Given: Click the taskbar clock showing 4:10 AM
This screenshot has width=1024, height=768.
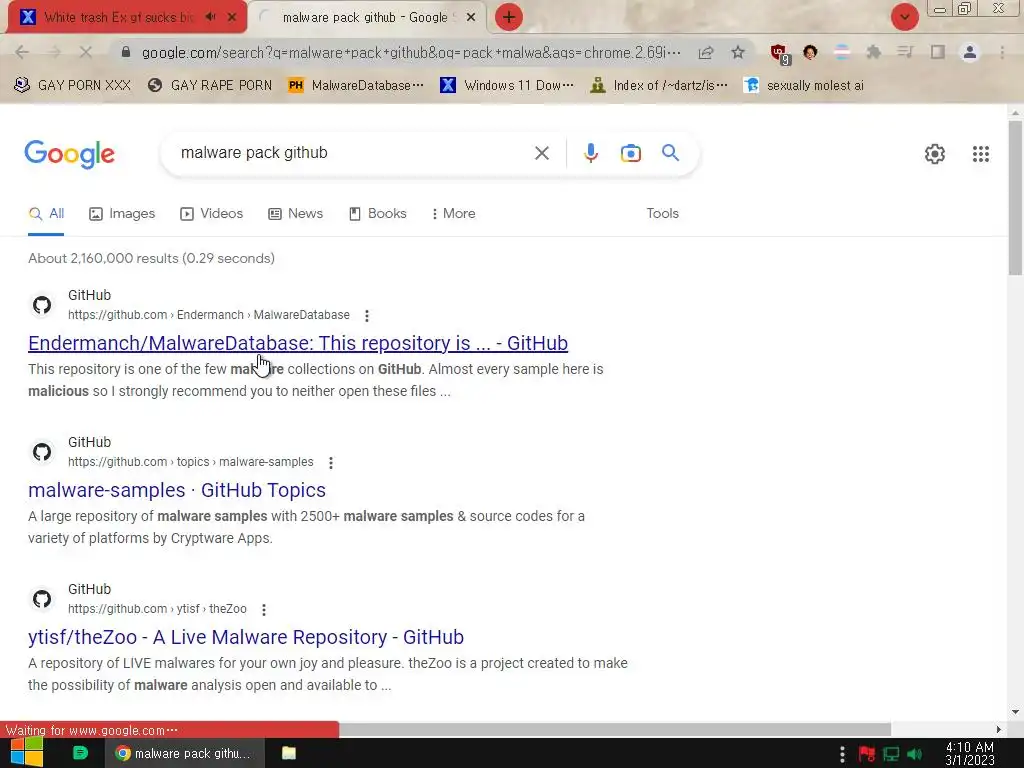Looking at the screenshot, I should (x=970, y=753).
